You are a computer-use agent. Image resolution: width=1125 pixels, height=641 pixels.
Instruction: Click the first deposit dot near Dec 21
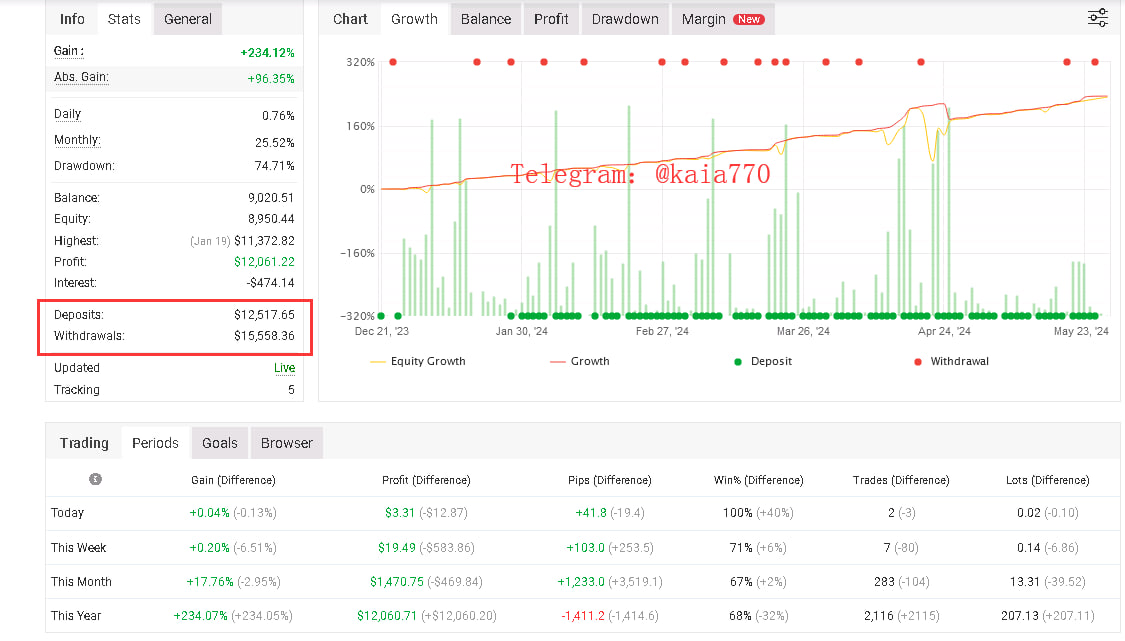click(381, 316)
